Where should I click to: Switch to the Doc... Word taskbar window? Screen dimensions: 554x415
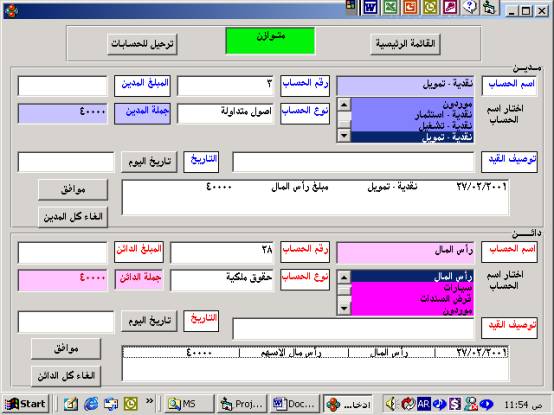pyautogui.click(x=295, y=404)
